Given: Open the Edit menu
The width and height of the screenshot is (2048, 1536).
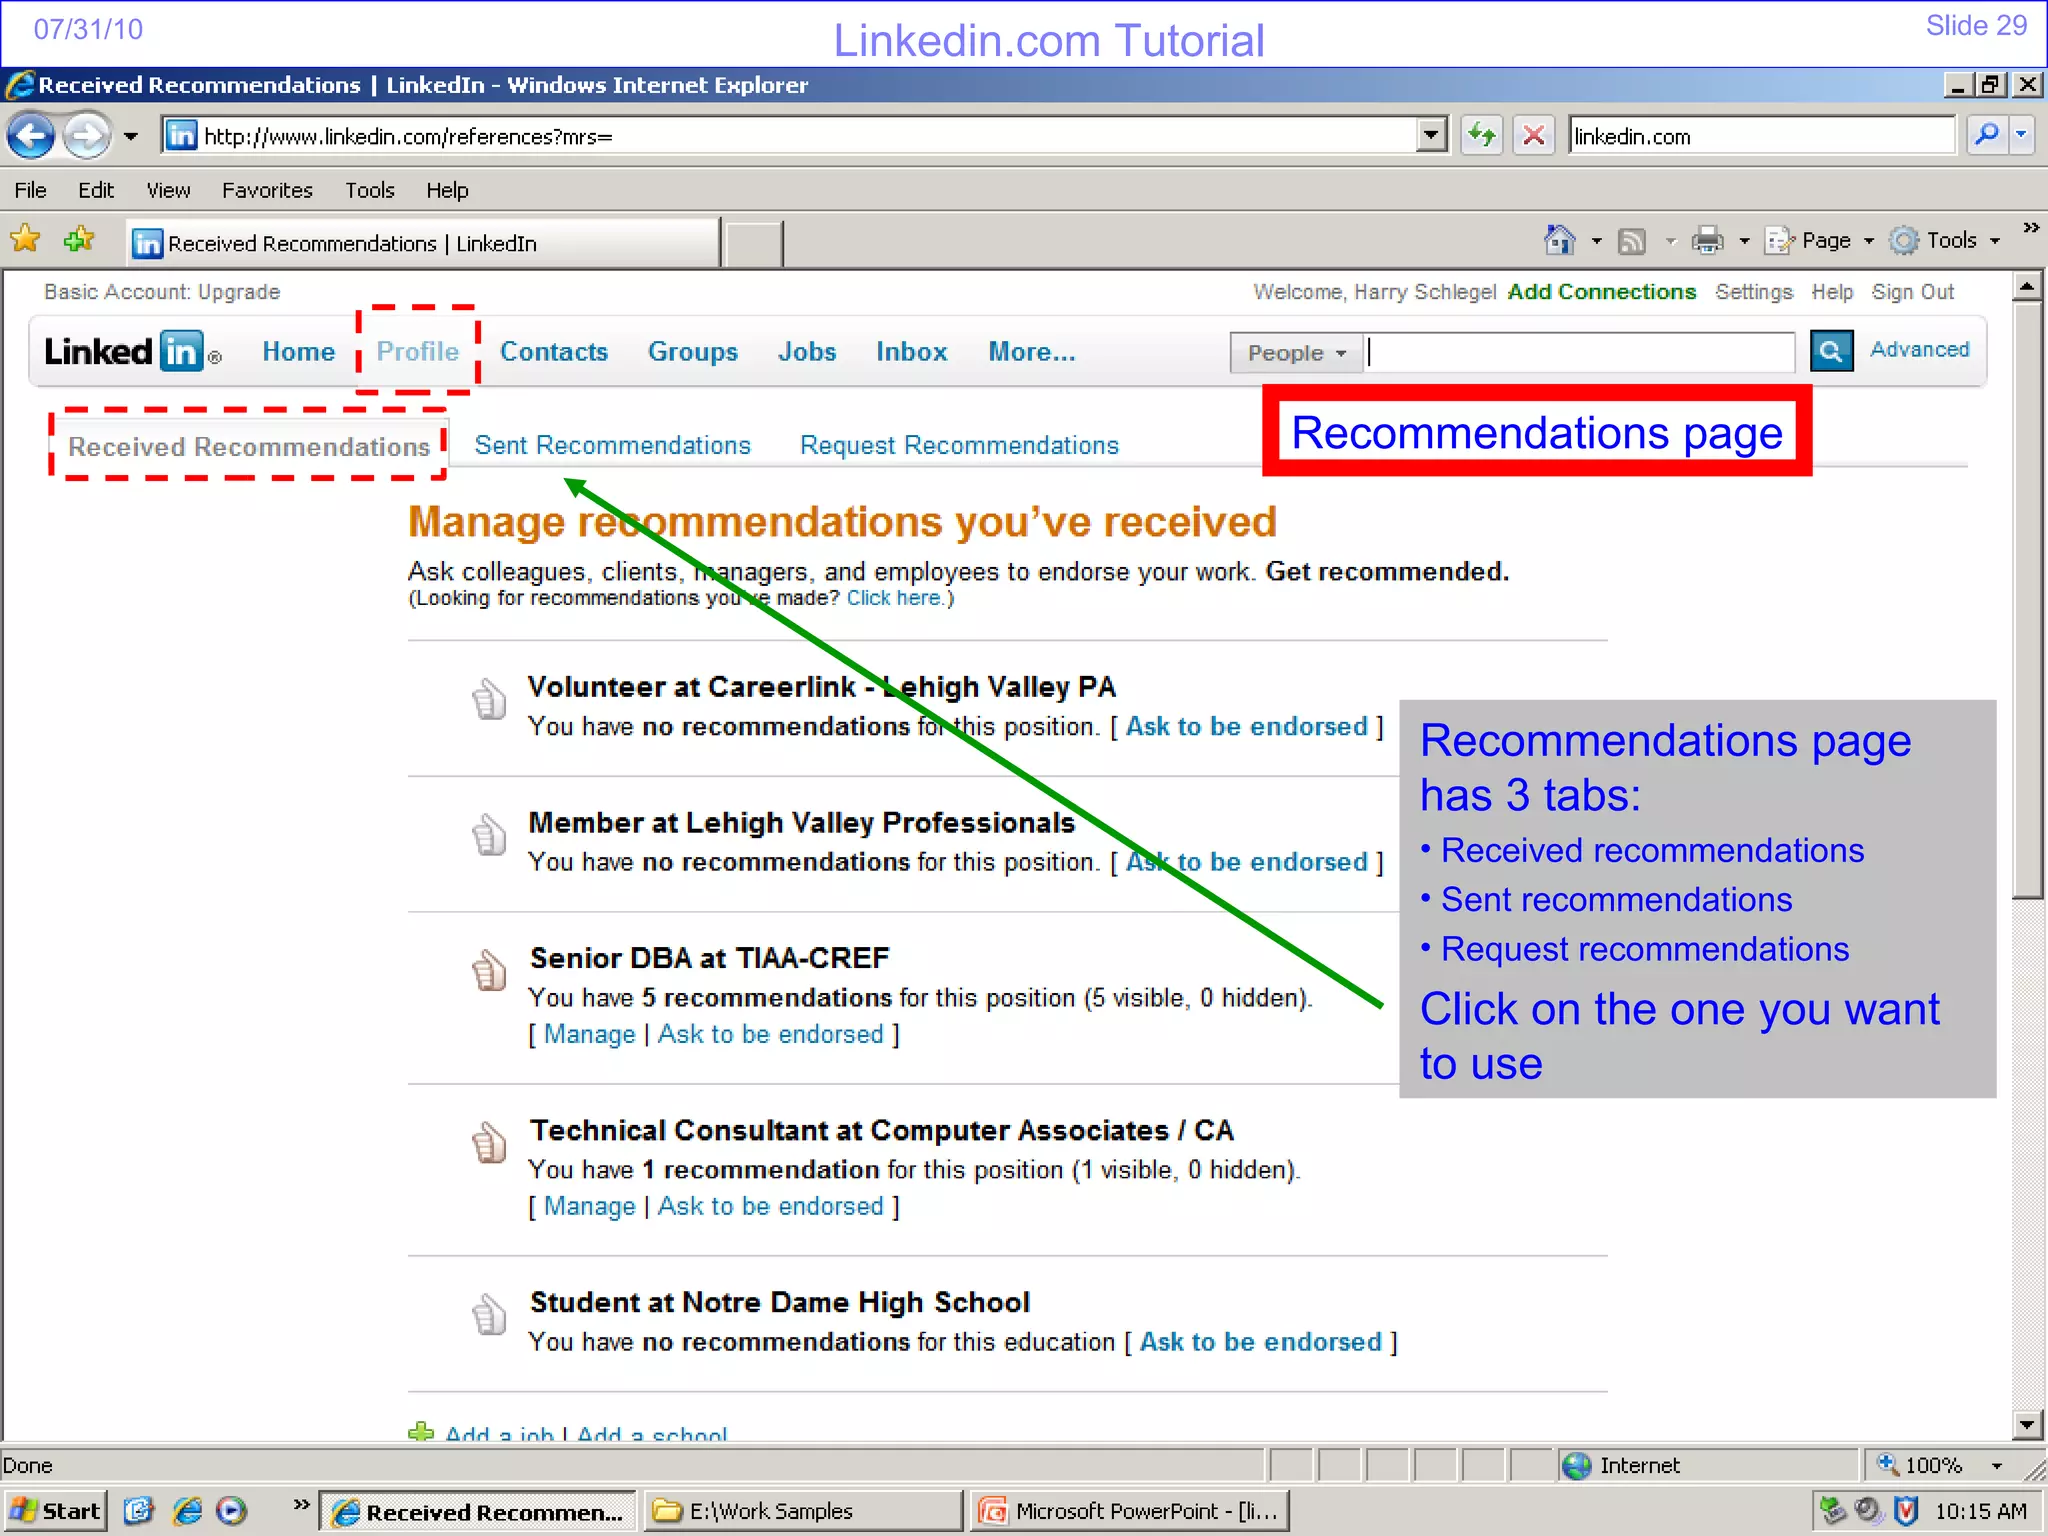Looking at the screenshot, I should (x=96, y=190).
